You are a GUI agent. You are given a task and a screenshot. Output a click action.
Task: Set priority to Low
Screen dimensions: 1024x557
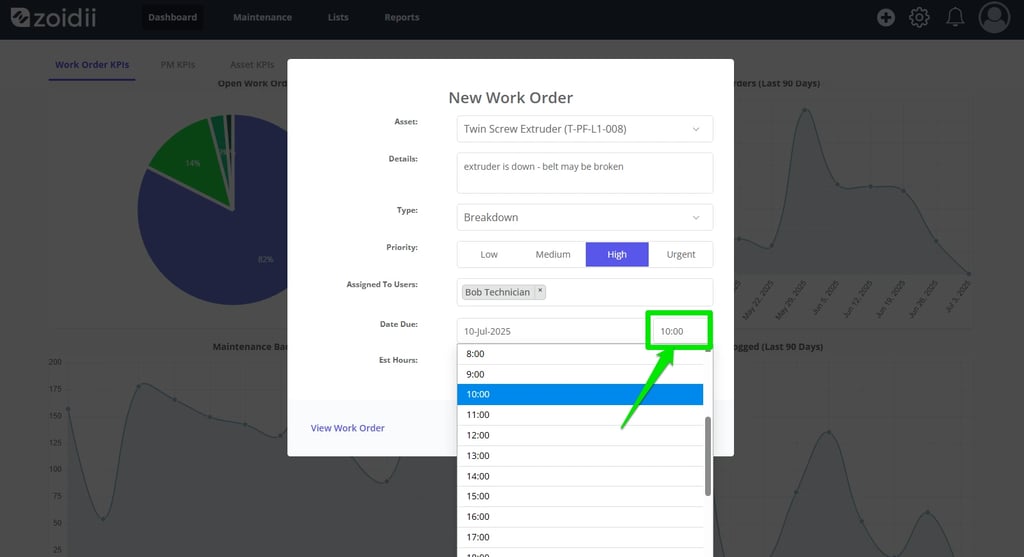click(489, 255)
